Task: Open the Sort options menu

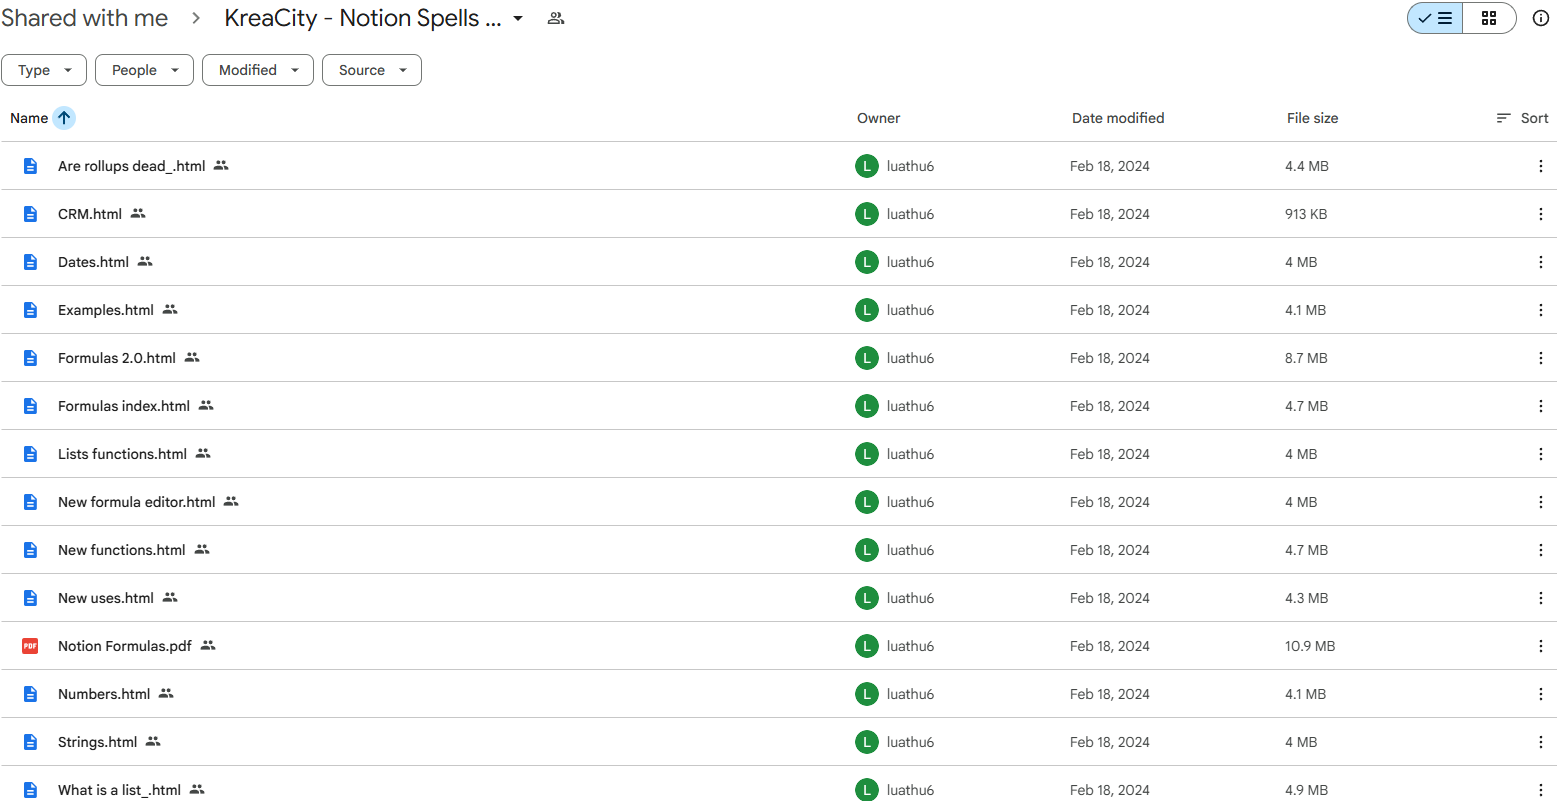Action: pyautogui.click(x=1522, y=118)
